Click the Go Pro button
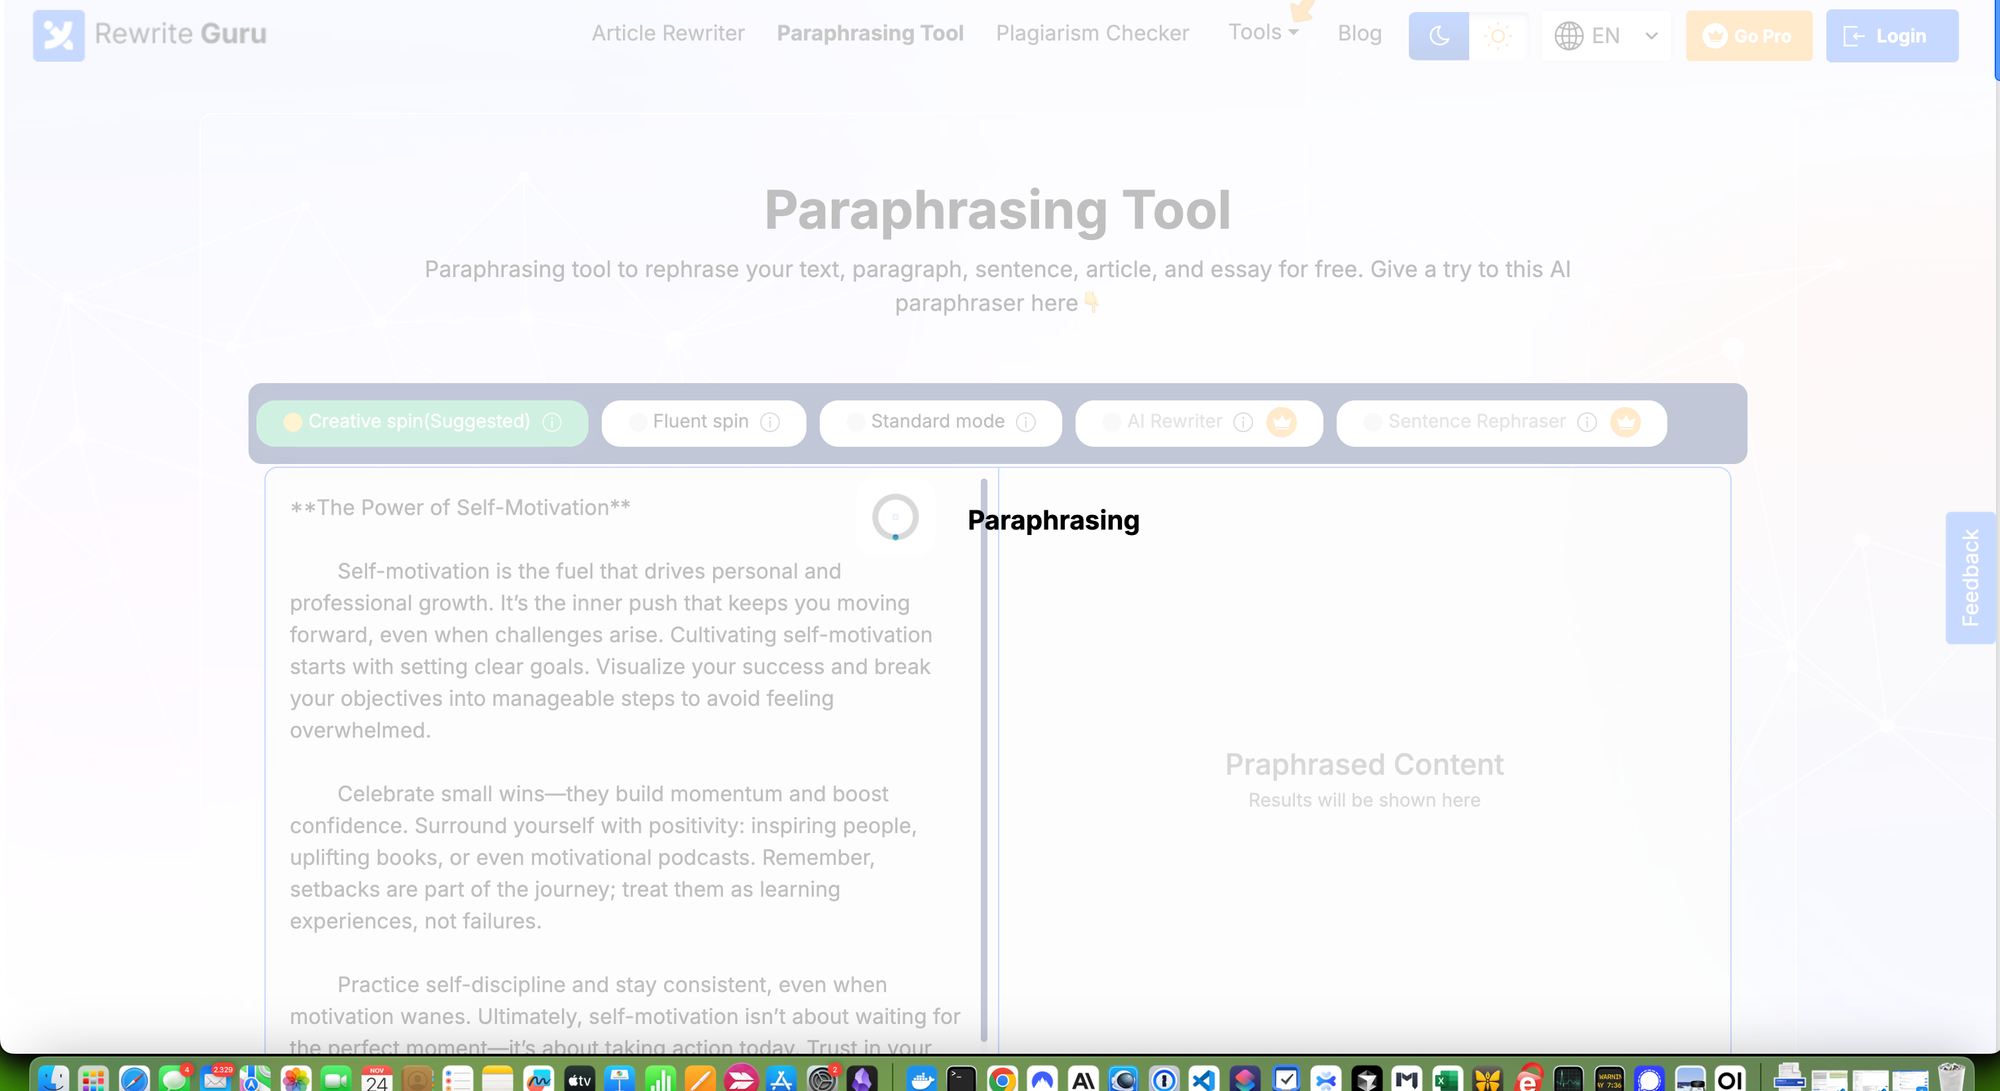The image size is (2000, 1091). tap(1749, 35)
